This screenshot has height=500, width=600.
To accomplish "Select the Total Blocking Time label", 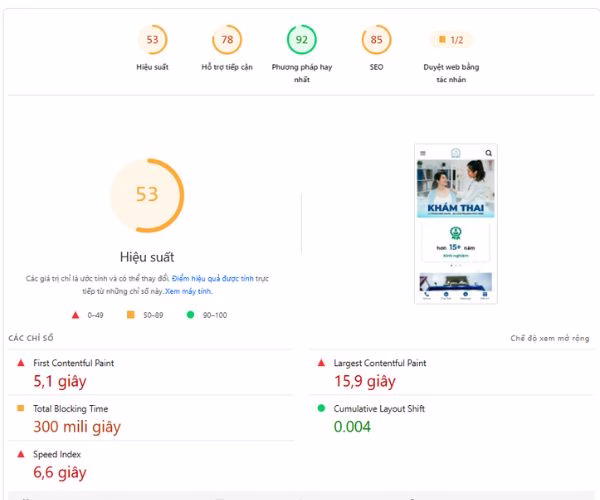I will [70, 409].
